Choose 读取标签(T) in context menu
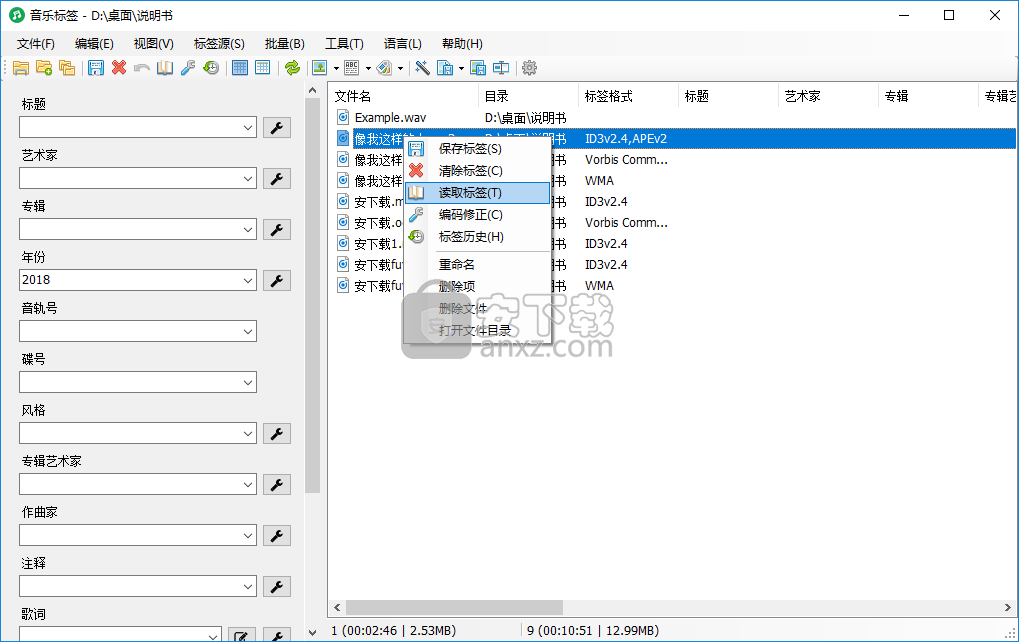The width and height of the screenshot is (1019, 642). click(478, 193)
